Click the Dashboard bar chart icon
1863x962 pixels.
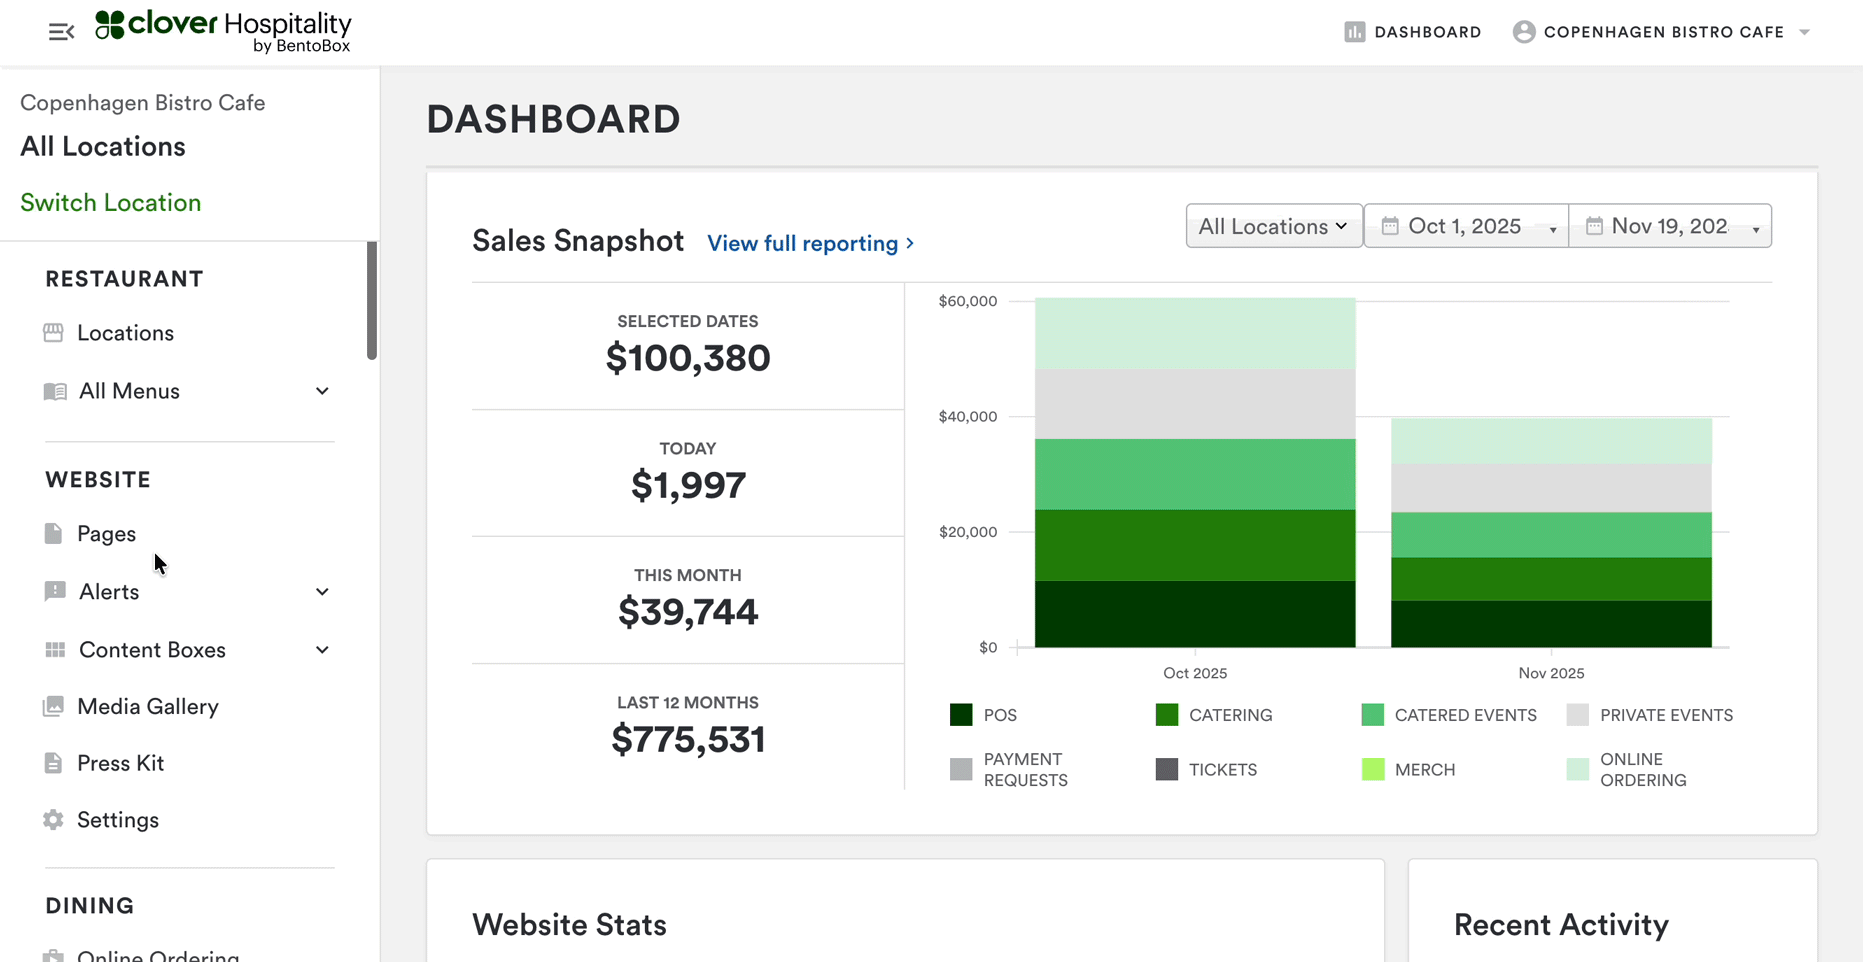click(1354, 32)
